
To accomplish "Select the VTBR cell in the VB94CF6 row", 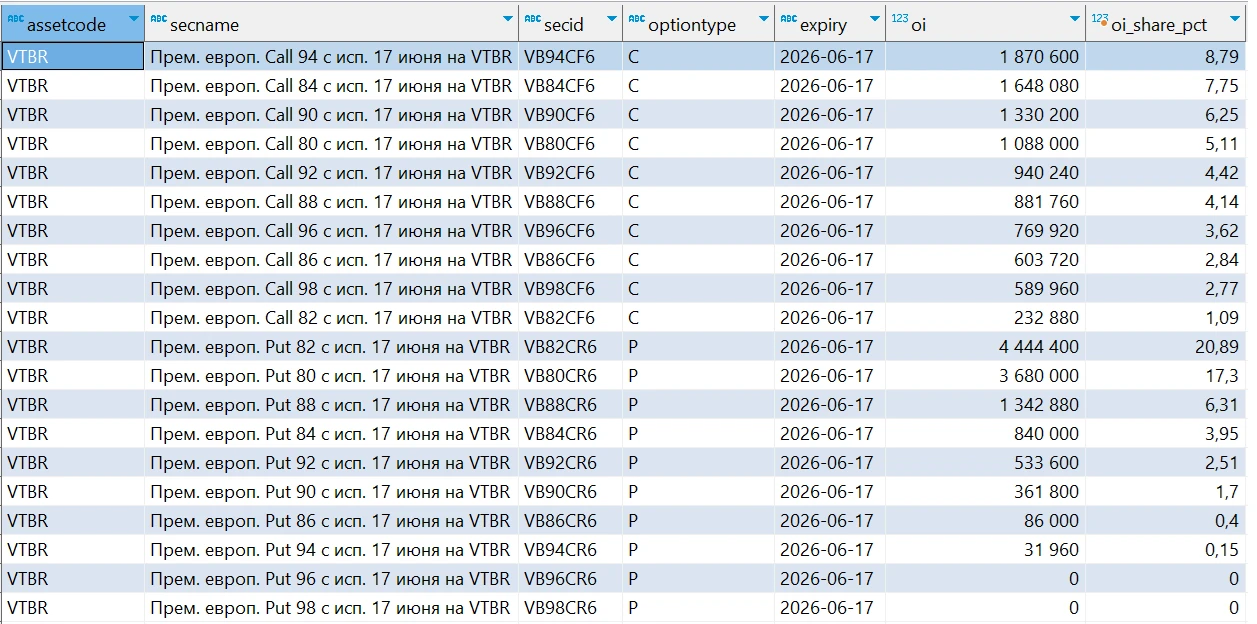I will (x=72, y=57).
